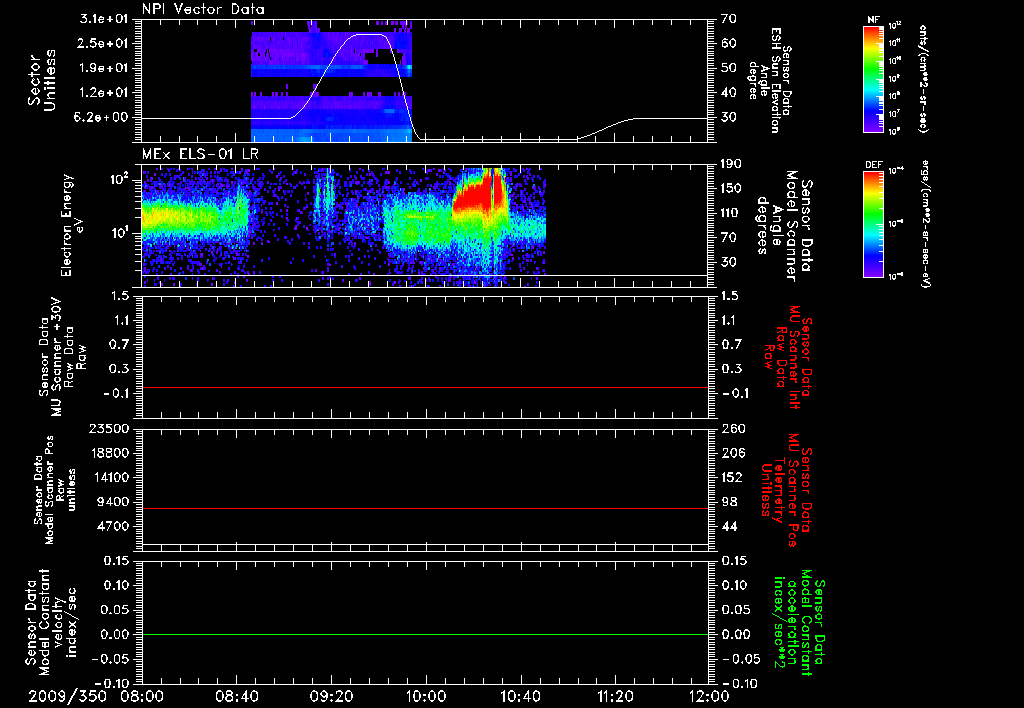This screenshot has height=708, width=1024.
Task: Click the 08:00 time axis label
Action: pyautogui.click(x=142, y=696)
